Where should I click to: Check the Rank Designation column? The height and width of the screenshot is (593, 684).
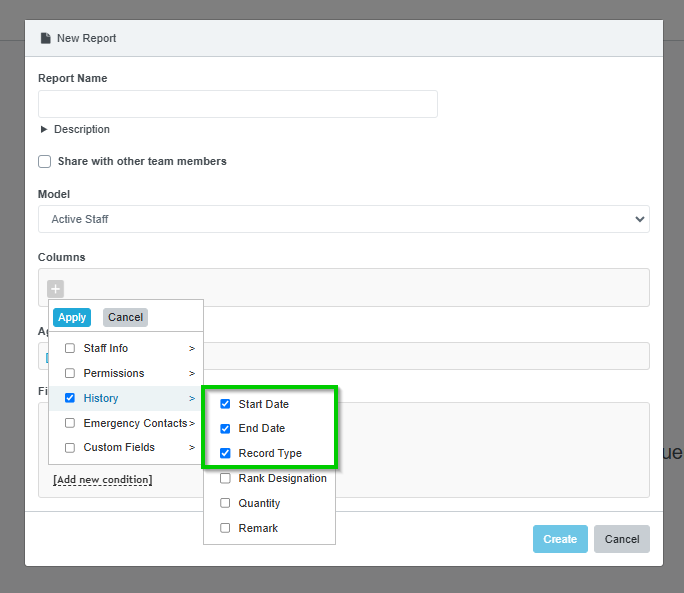click(225, 479)
